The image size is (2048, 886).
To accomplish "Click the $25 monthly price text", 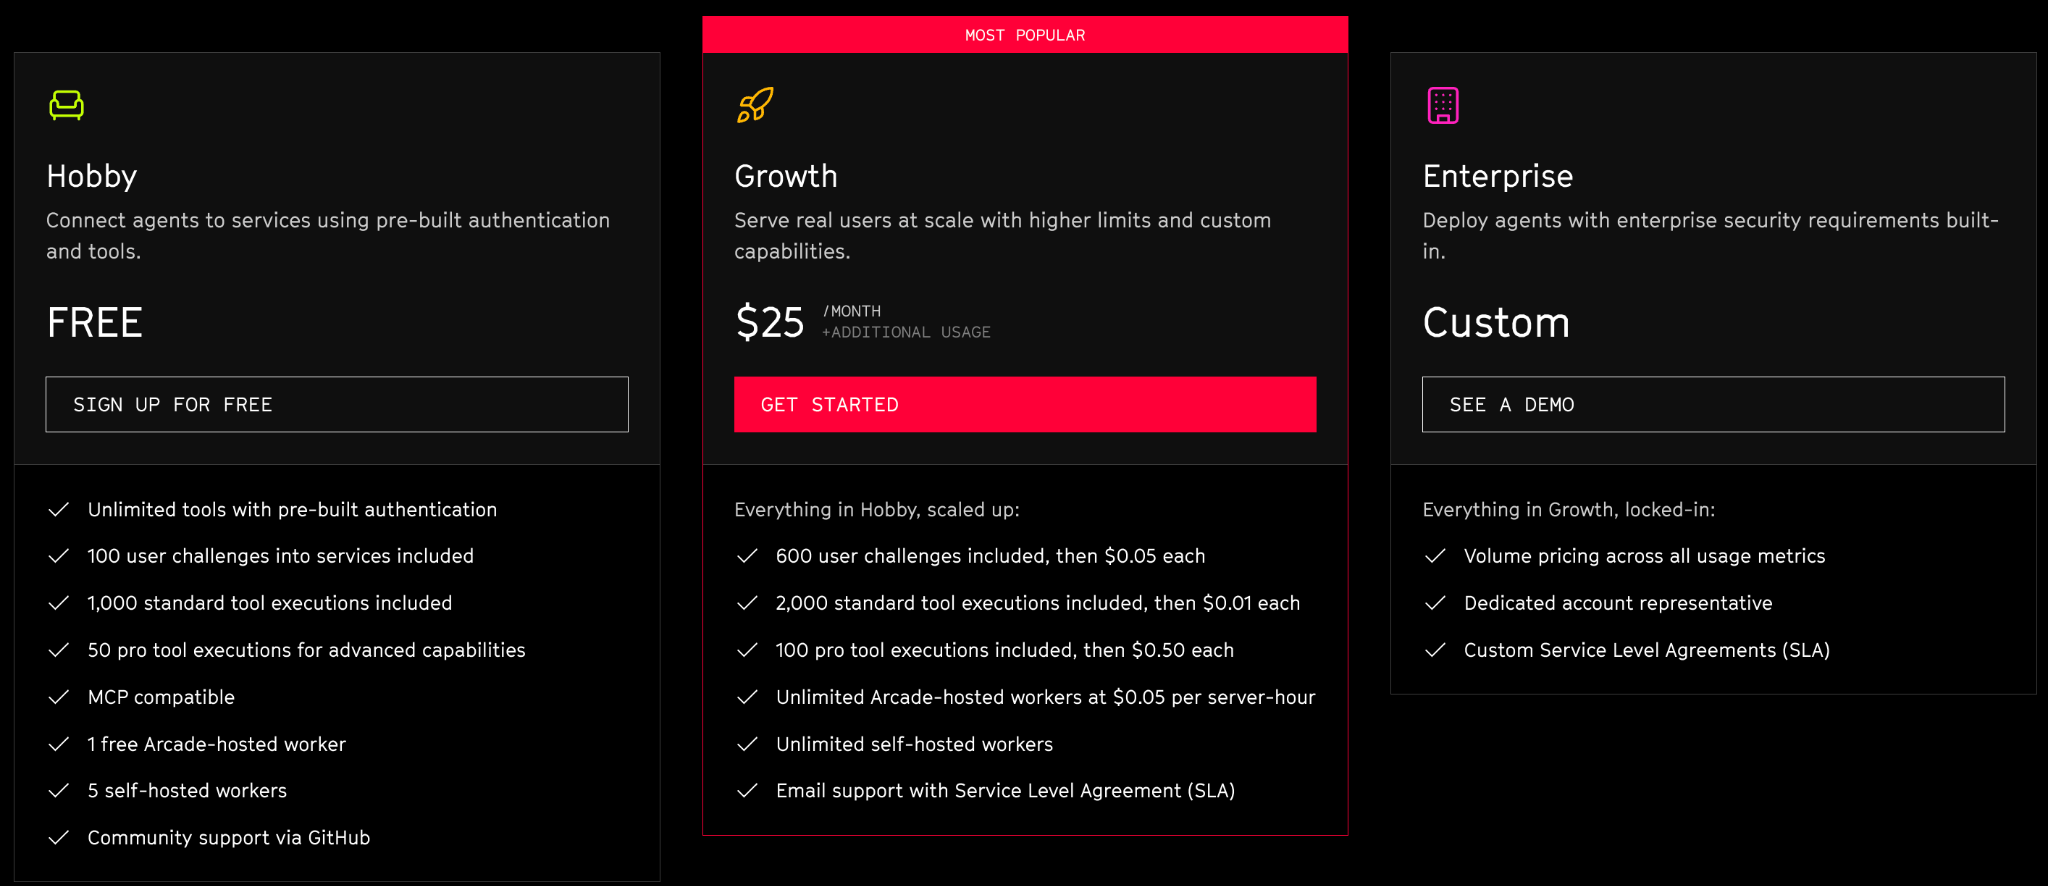I will point(770,322).
